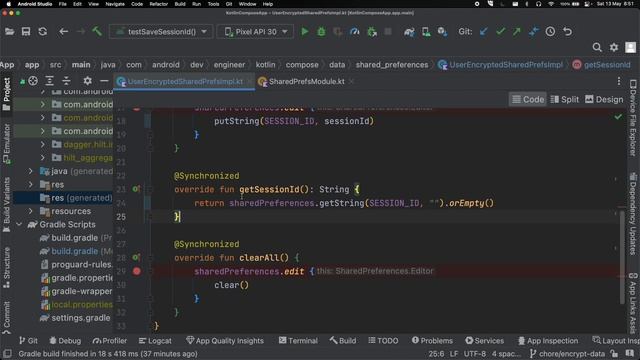The width and height of the screenshot is (640, 360).
Task: Switch editor to Design view
Action: pos(604,100)
